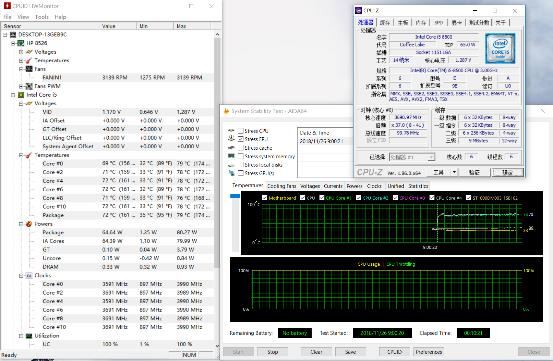
Task: Toggle the Fans PWM node expander
Action: coord(21,86)
